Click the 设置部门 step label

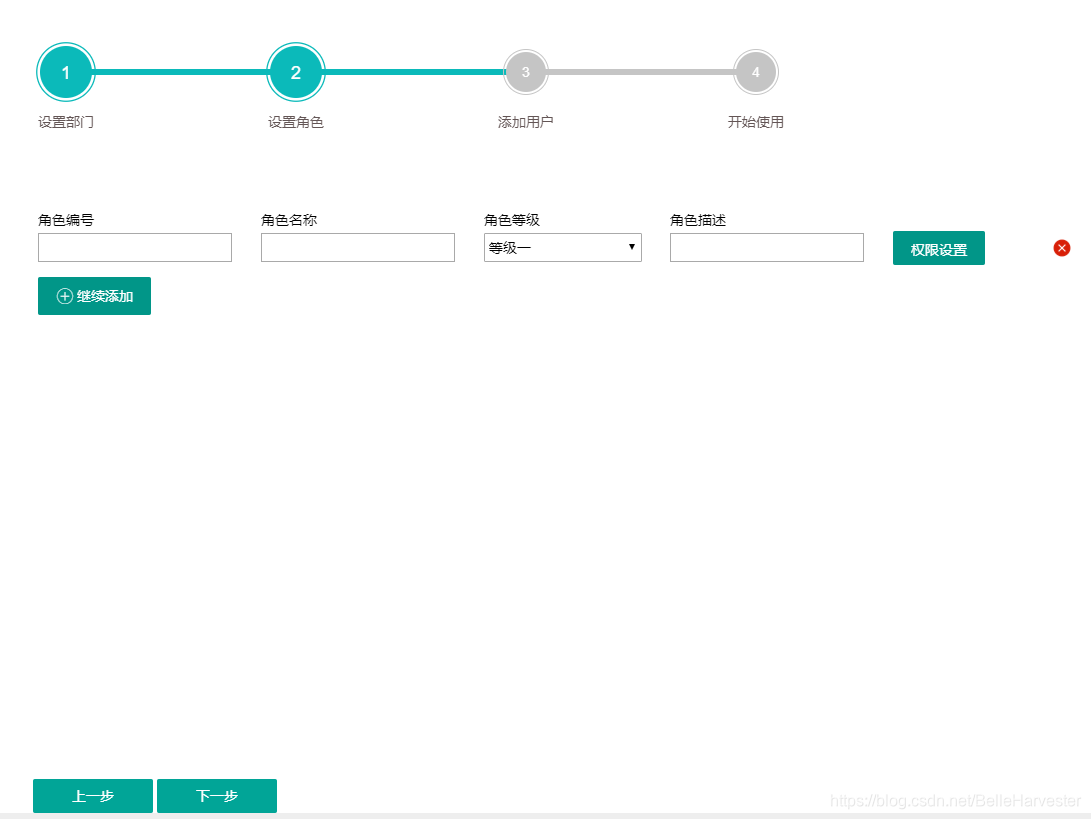(x=66, y=122)
